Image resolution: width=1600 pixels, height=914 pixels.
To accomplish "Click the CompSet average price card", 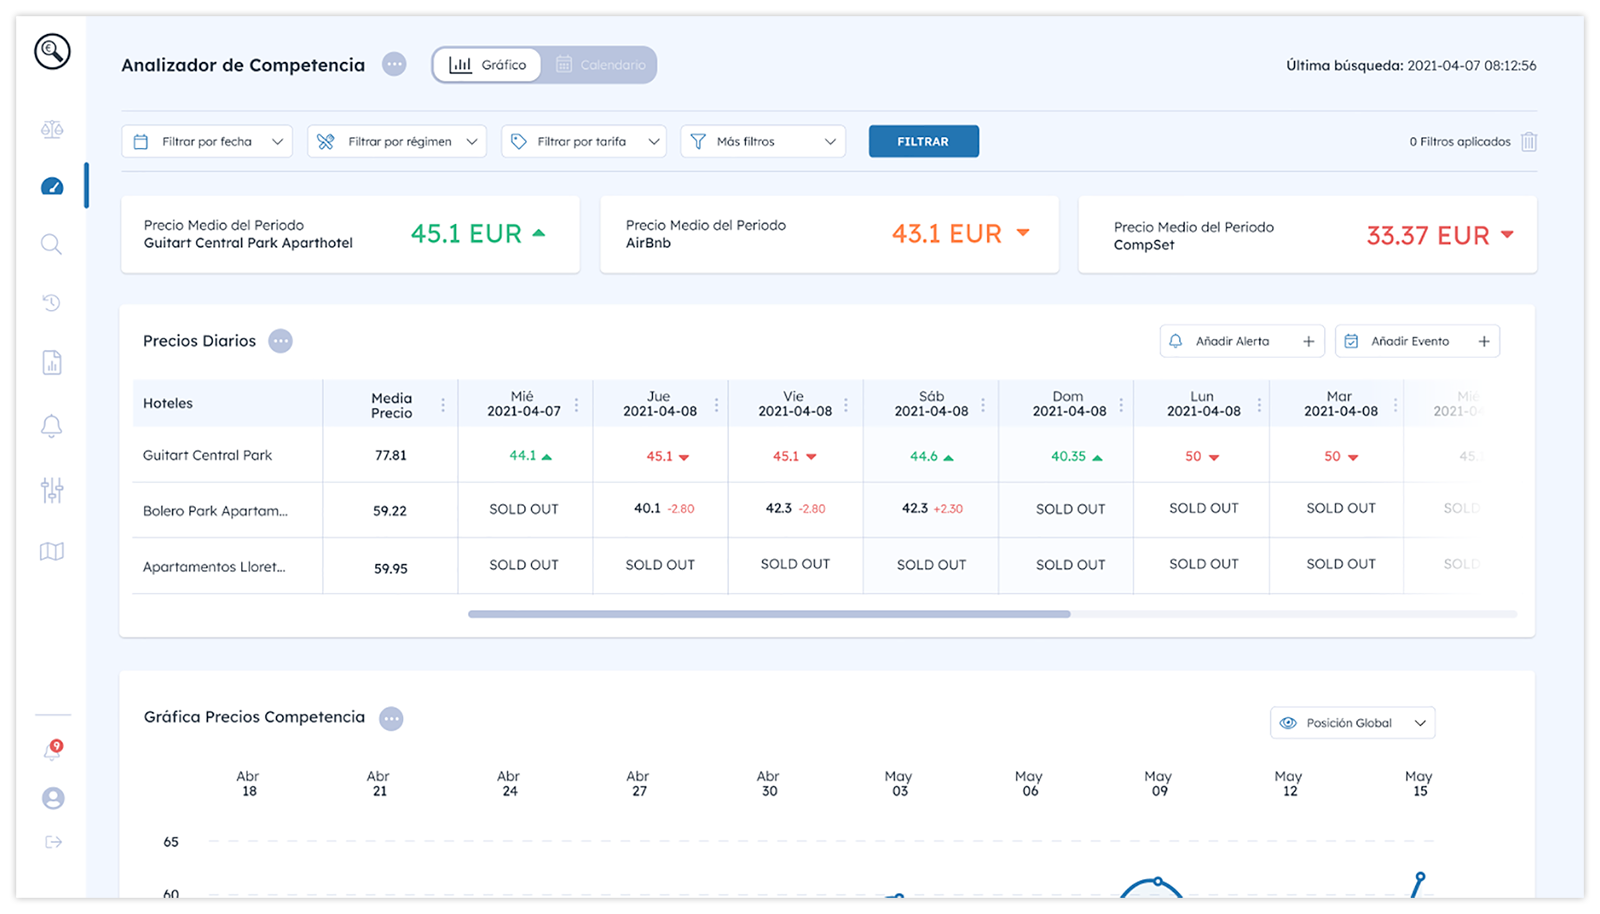I will point(1307,234).
